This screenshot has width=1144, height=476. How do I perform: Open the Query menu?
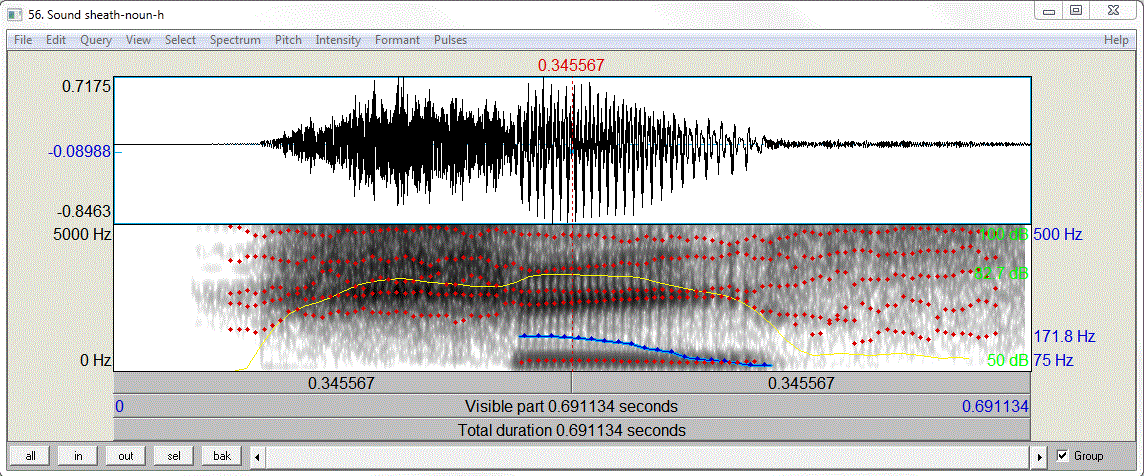click(x=96, y=40)
